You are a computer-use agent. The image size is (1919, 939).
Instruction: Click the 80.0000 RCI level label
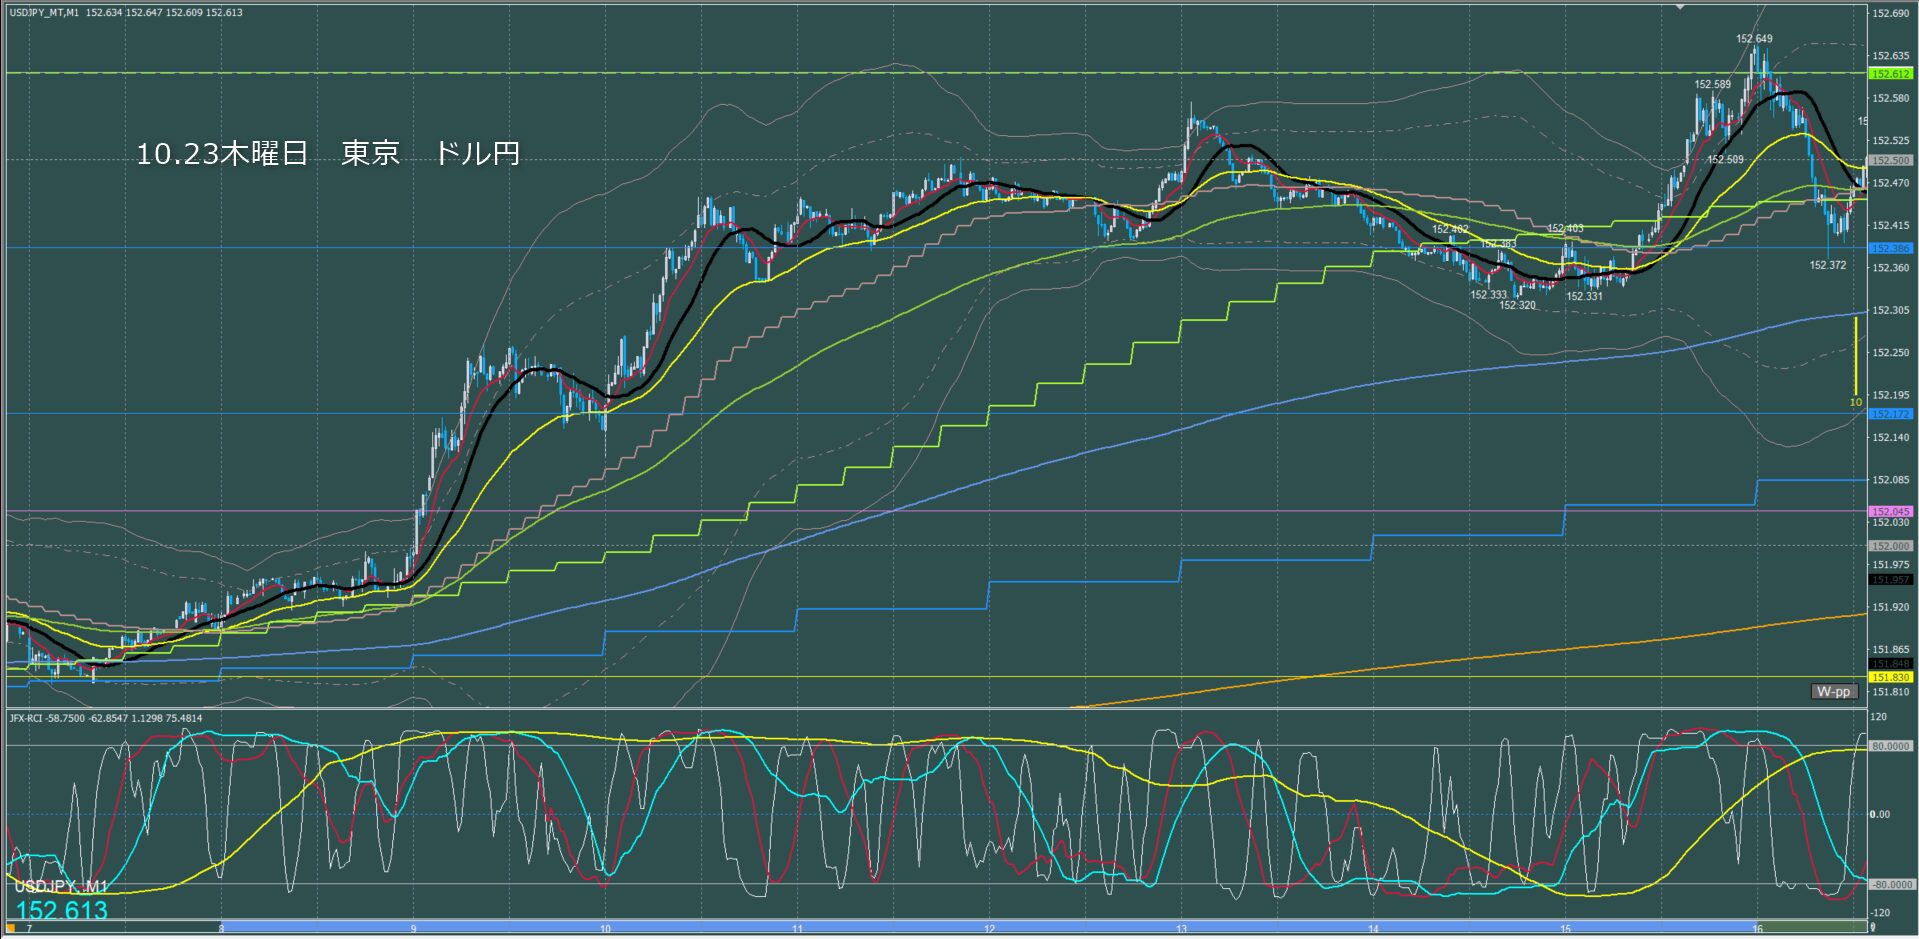tap(1890, 746)
